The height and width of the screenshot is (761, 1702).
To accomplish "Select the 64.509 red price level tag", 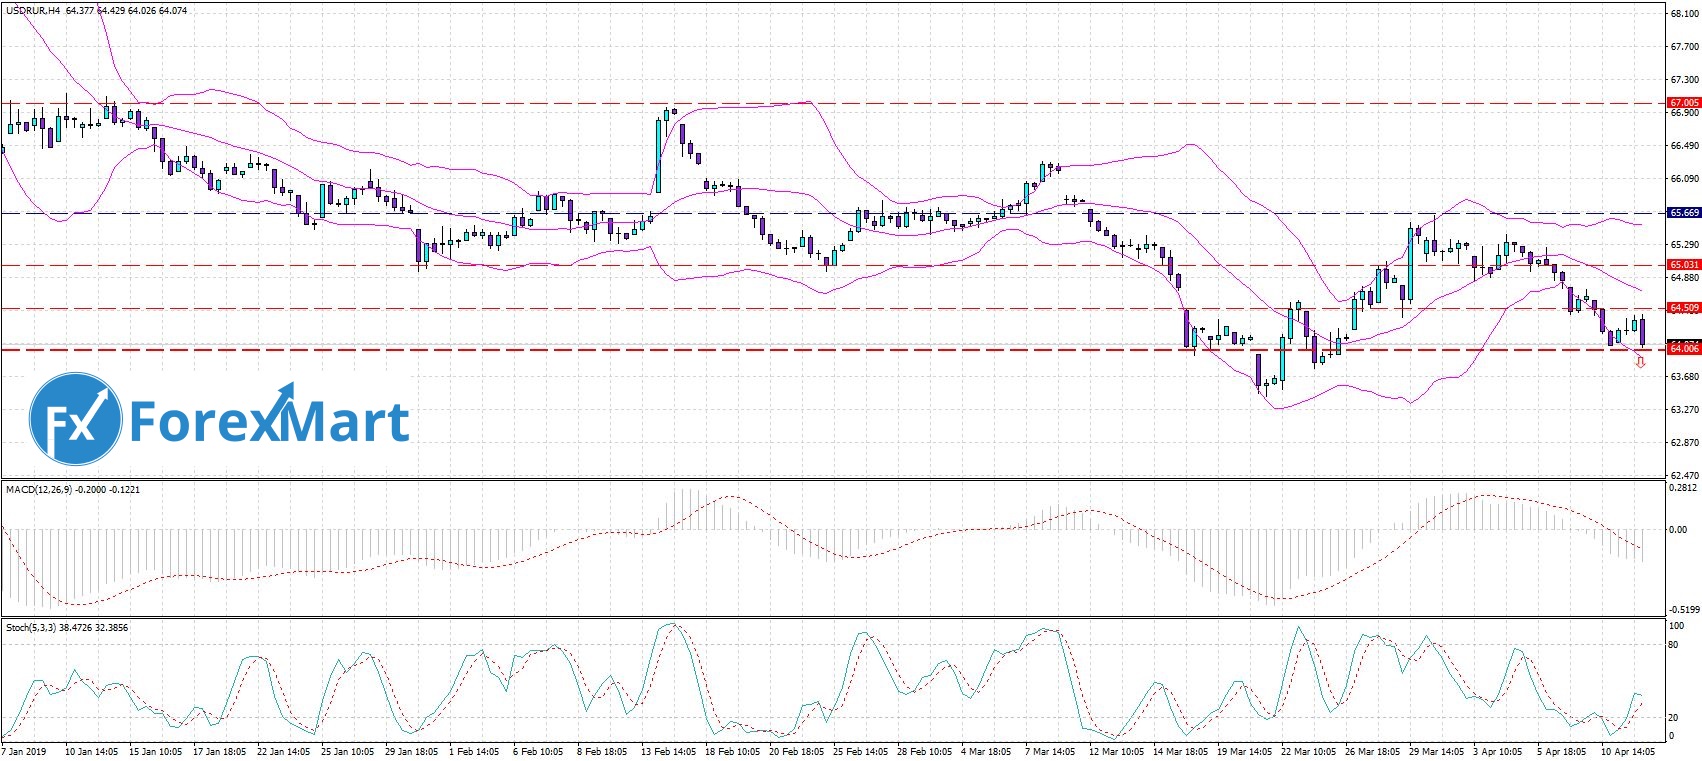I will (x=1684, y=308).
